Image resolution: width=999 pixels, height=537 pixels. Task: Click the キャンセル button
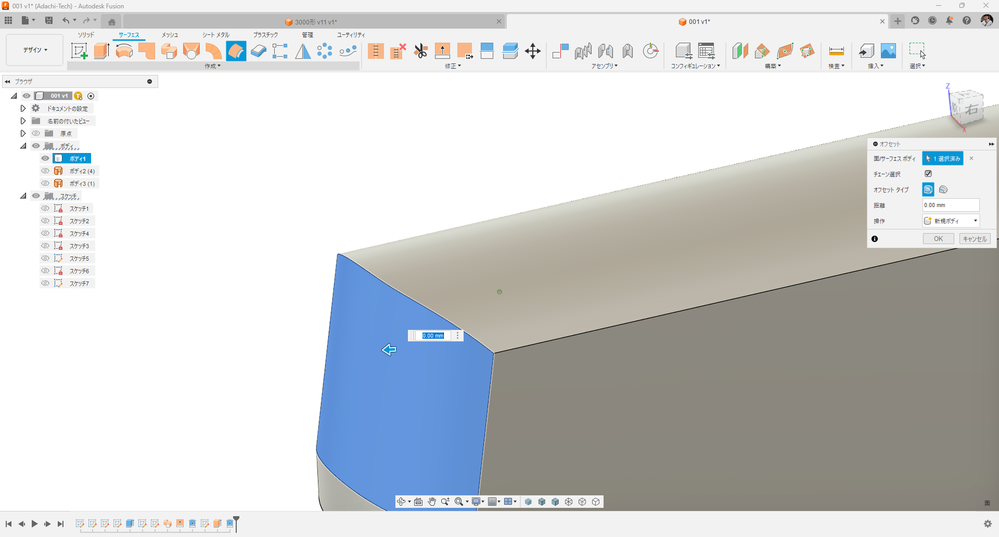(975, 239)
